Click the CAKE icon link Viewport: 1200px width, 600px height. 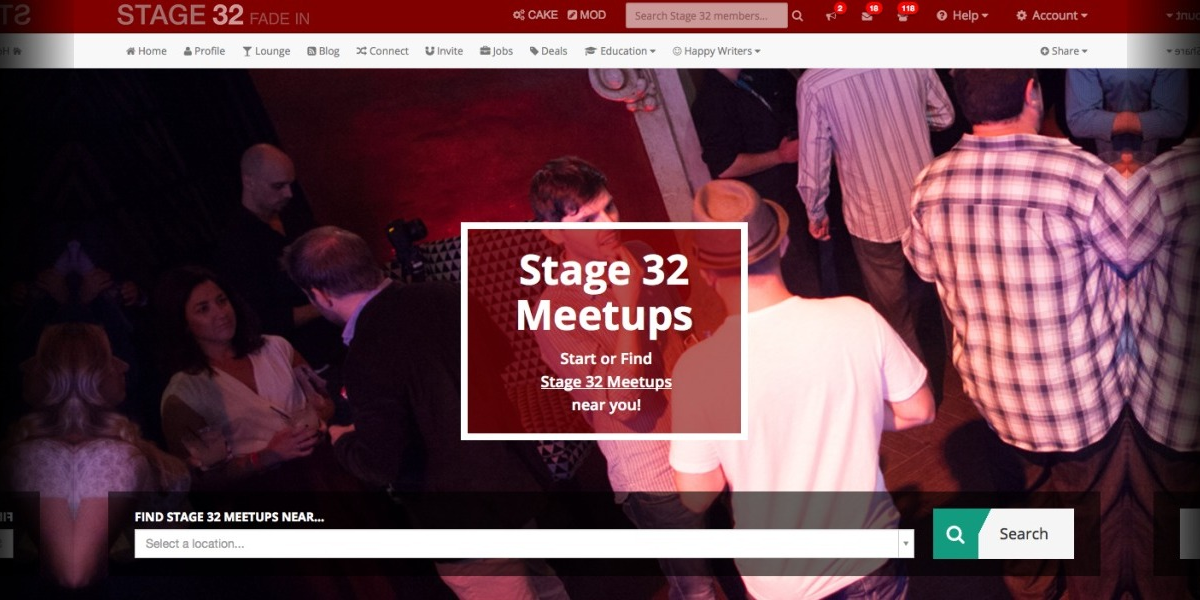[535, 15]
